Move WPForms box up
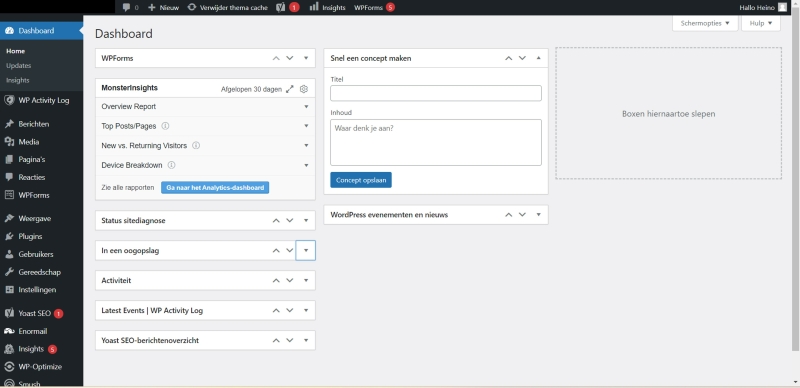Viewport: 800px width, 388px height. 276,58
